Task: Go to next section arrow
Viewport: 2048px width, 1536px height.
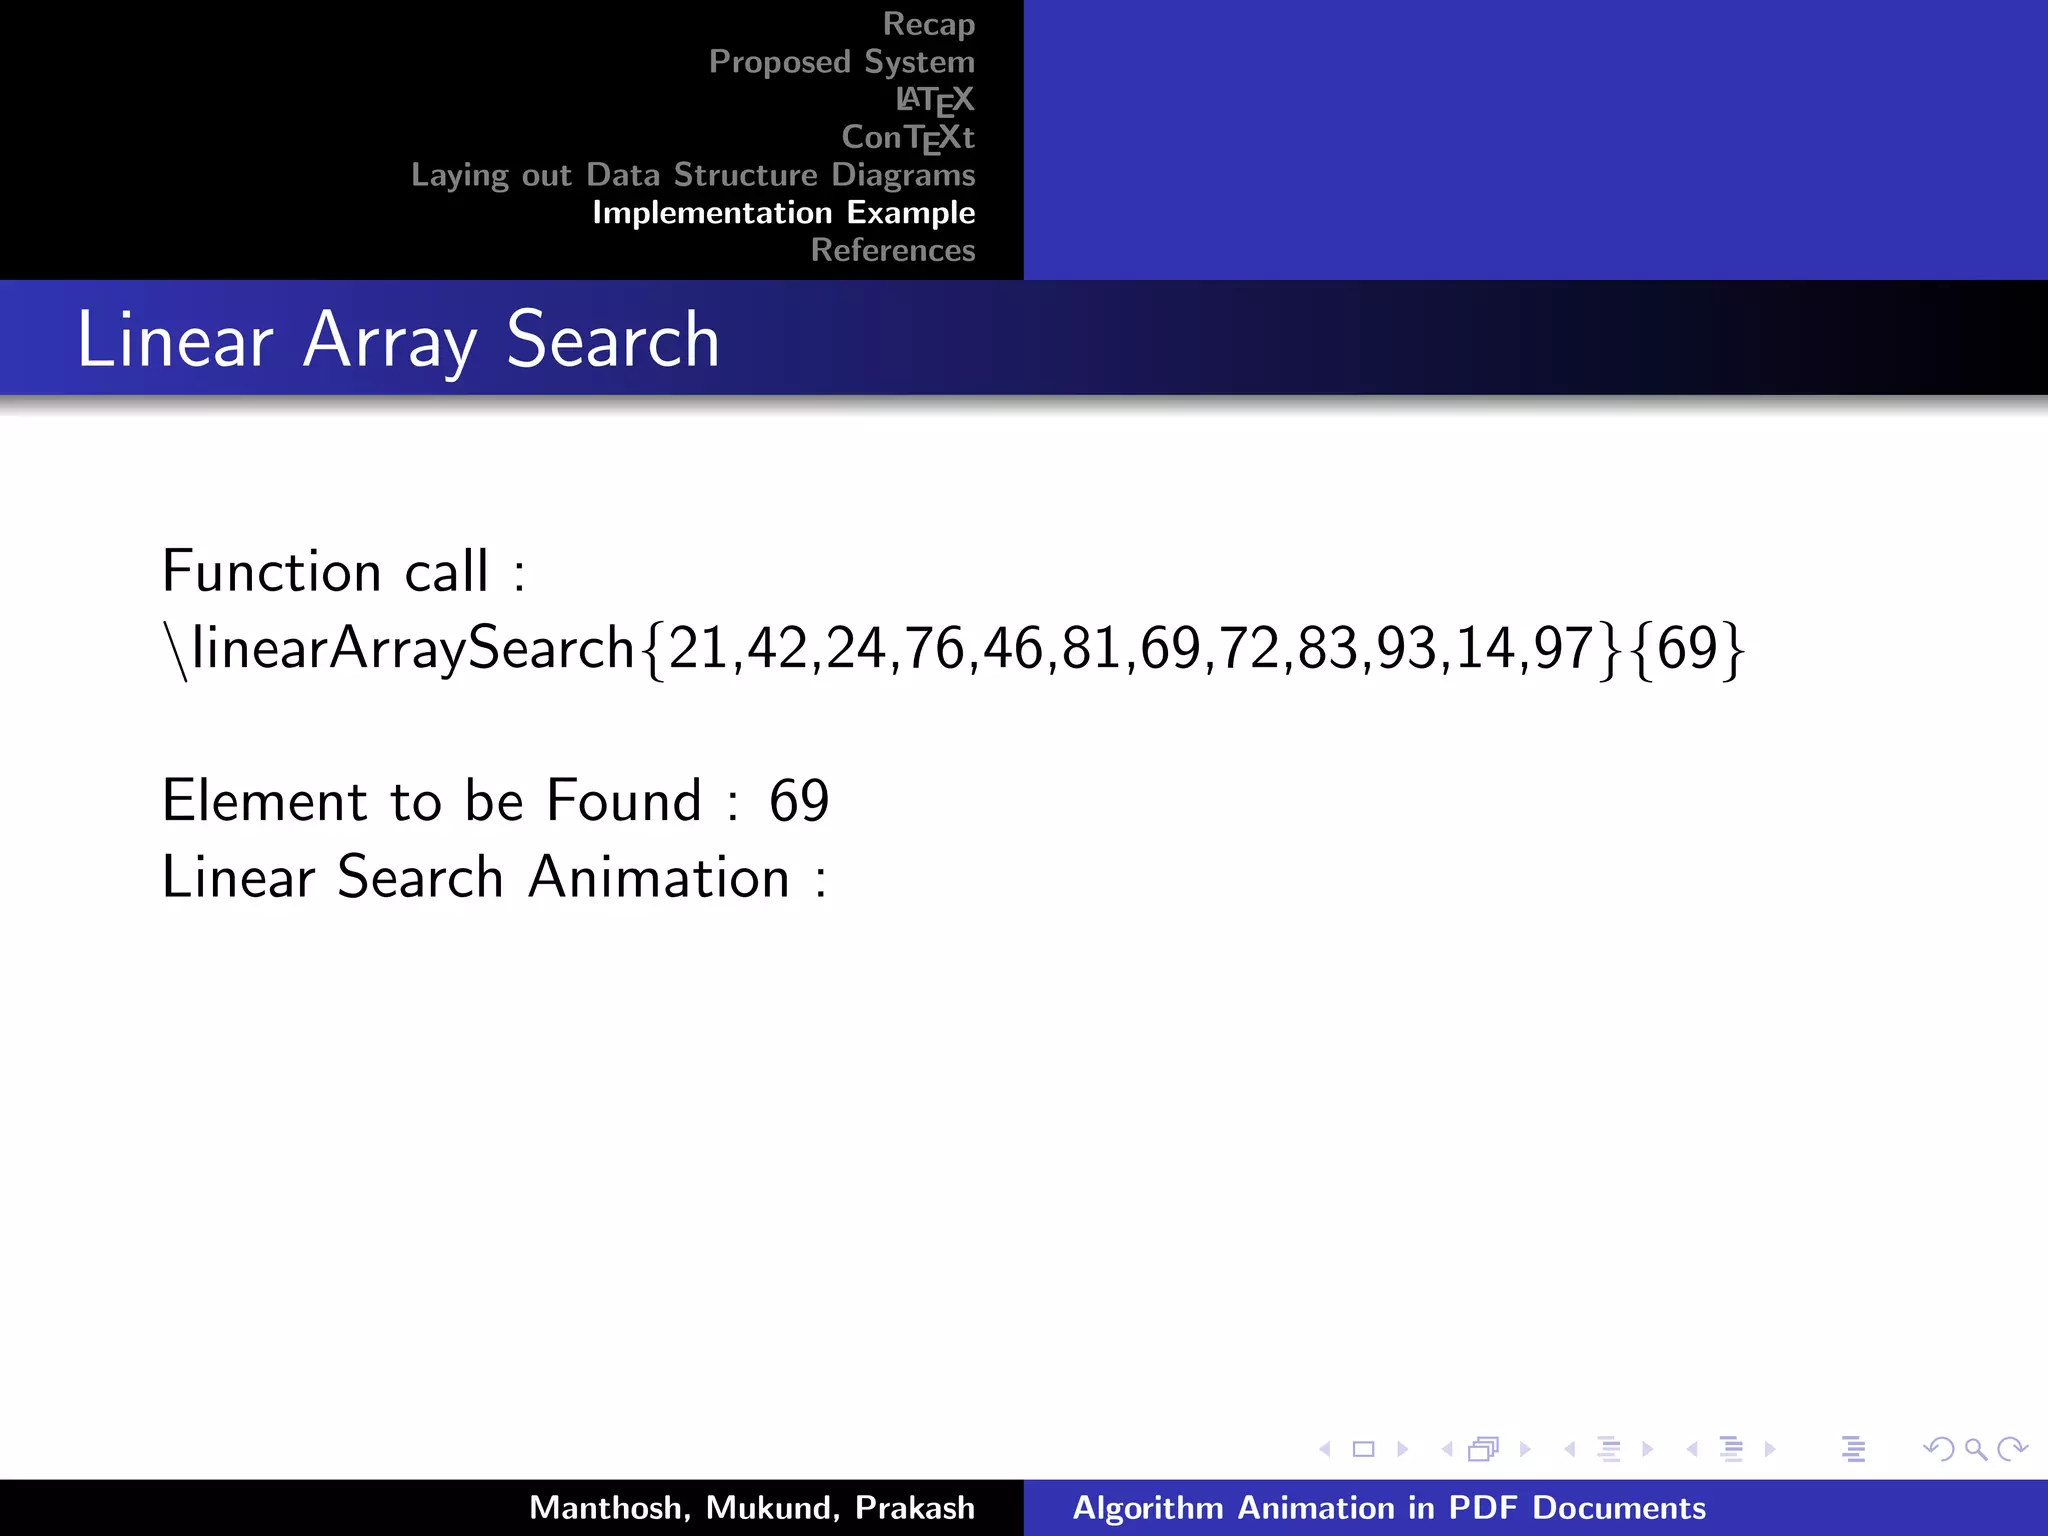Action: [1770, 1449]
